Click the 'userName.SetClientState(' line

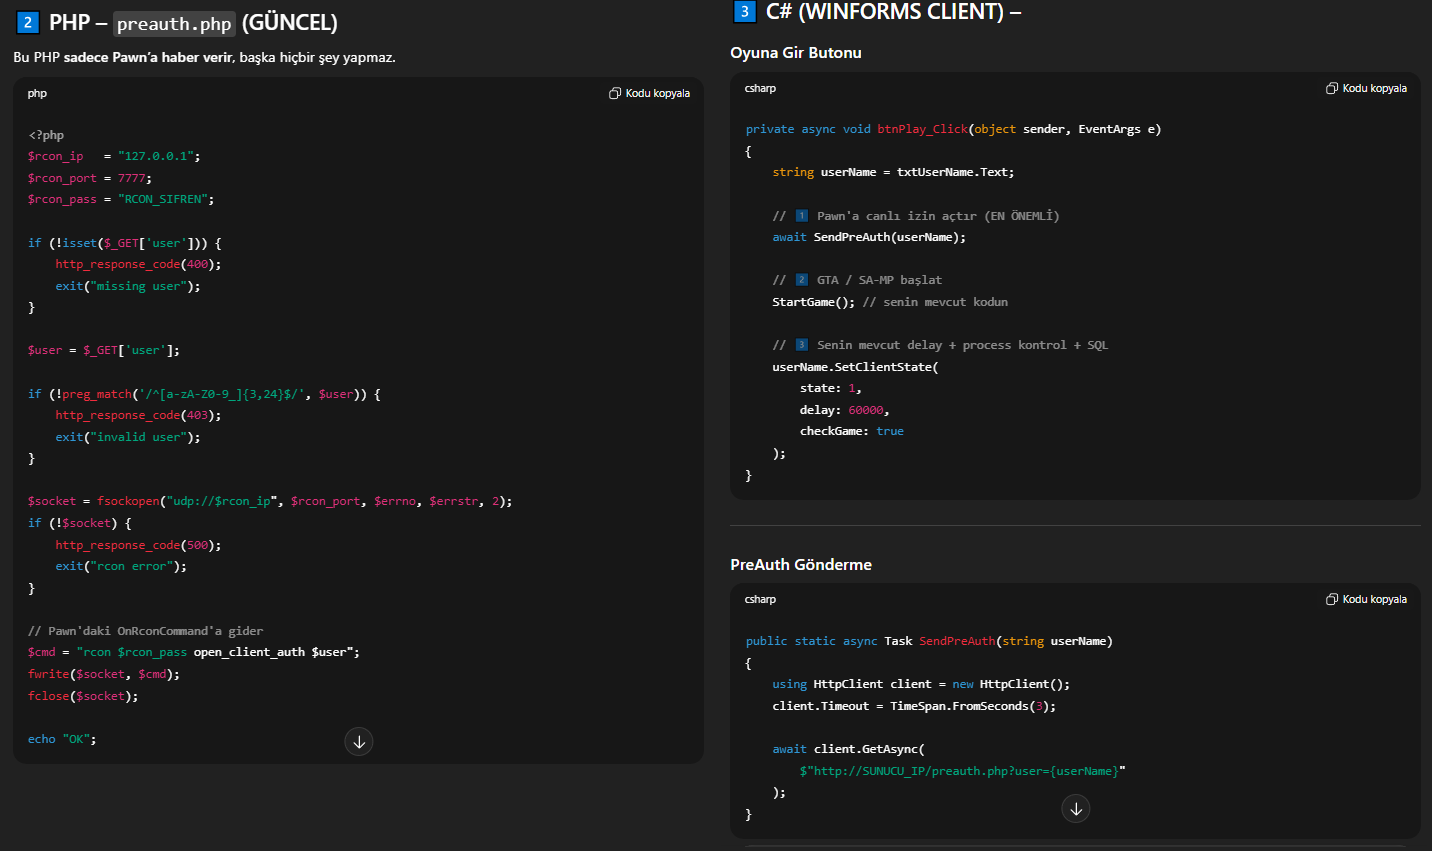click(855, 367)
